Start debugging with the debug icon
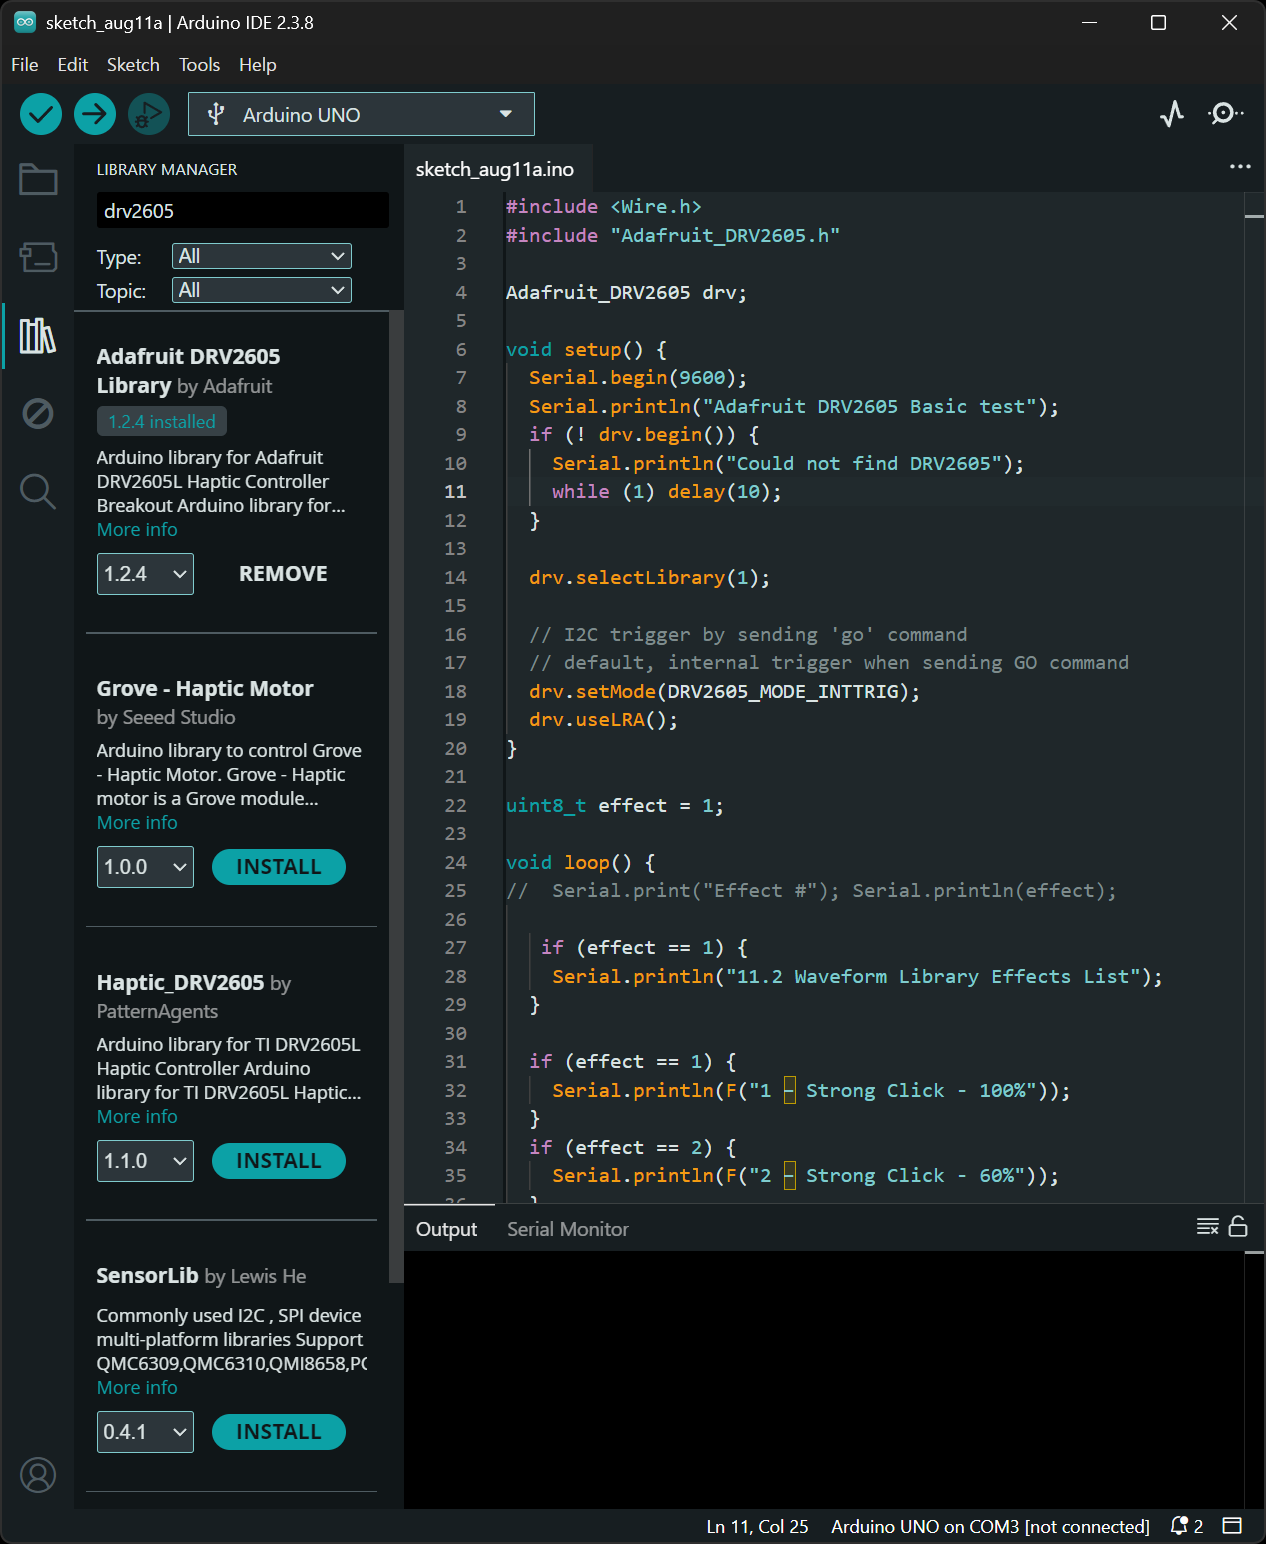The width and height of the screenshot is (1266, 1544). point(149,114)
